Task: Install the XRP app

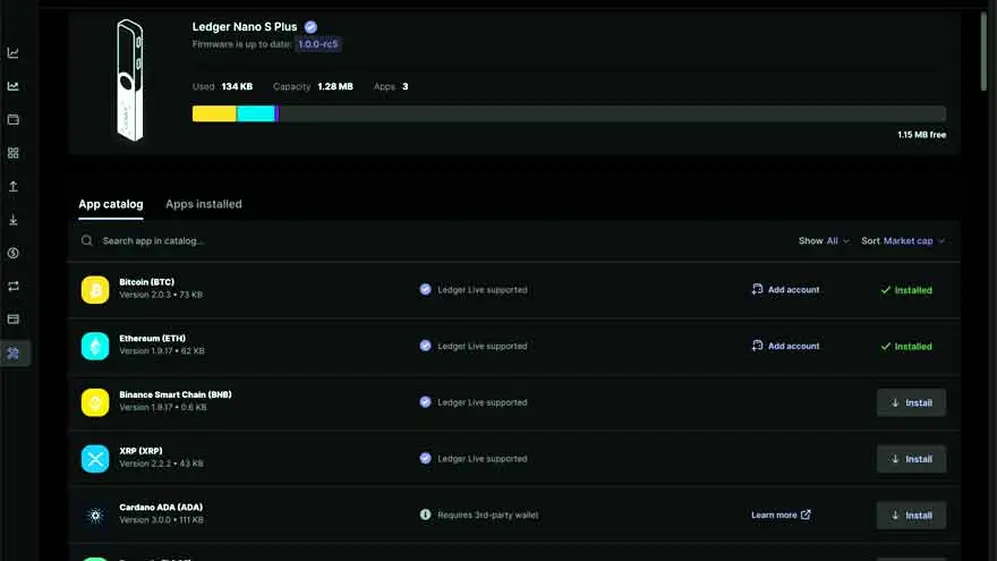Action: [x=911, y=459]
